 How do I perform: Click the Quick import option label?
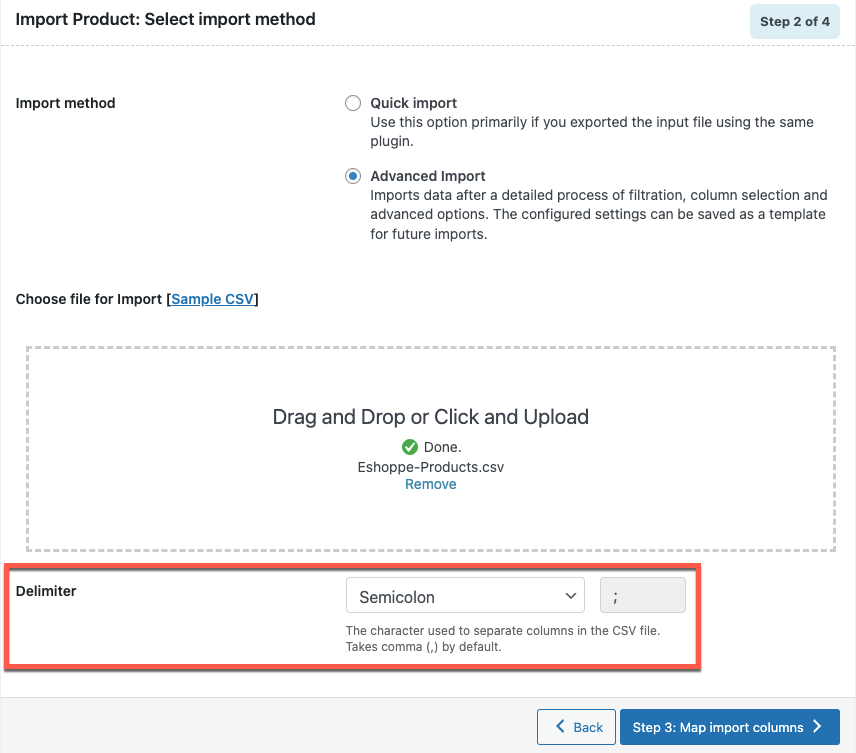(413, 103)
